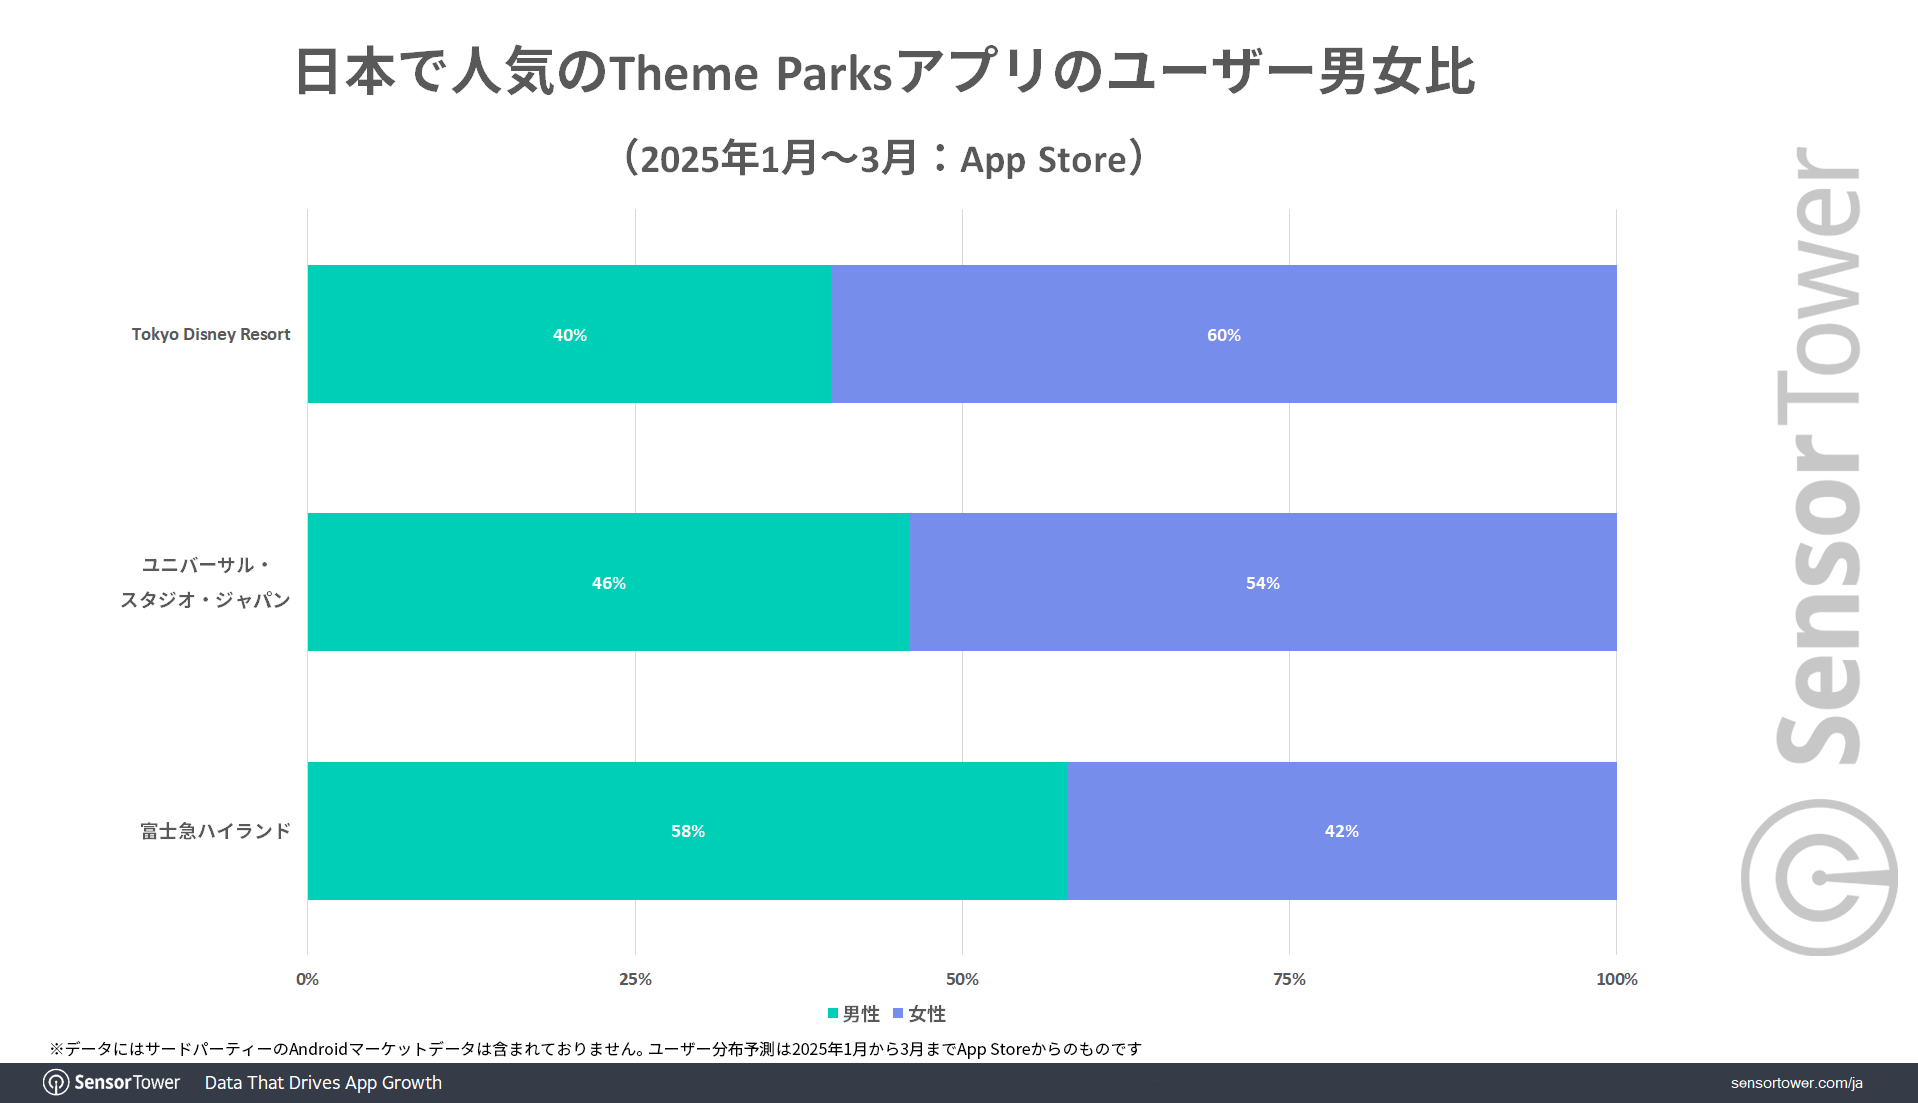
Task: Click the 100% x-axis tick label
Action: [x=1616, y=979]
